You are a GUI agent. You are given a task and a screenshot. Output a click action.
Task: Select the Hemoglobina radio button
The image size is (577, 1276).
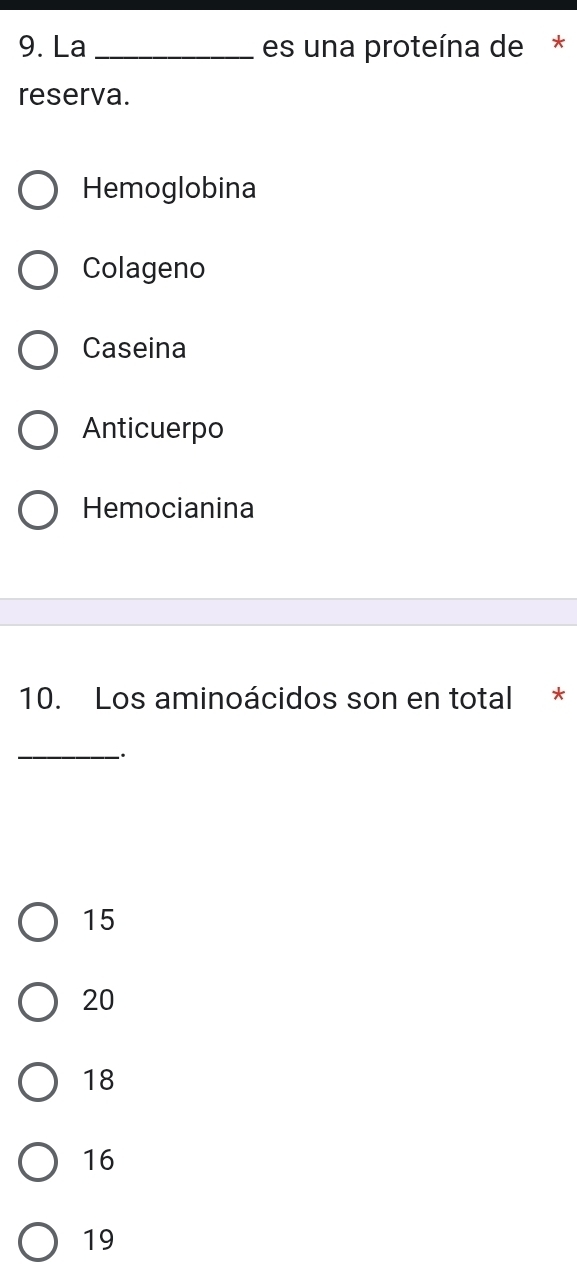tap(37, 190)
